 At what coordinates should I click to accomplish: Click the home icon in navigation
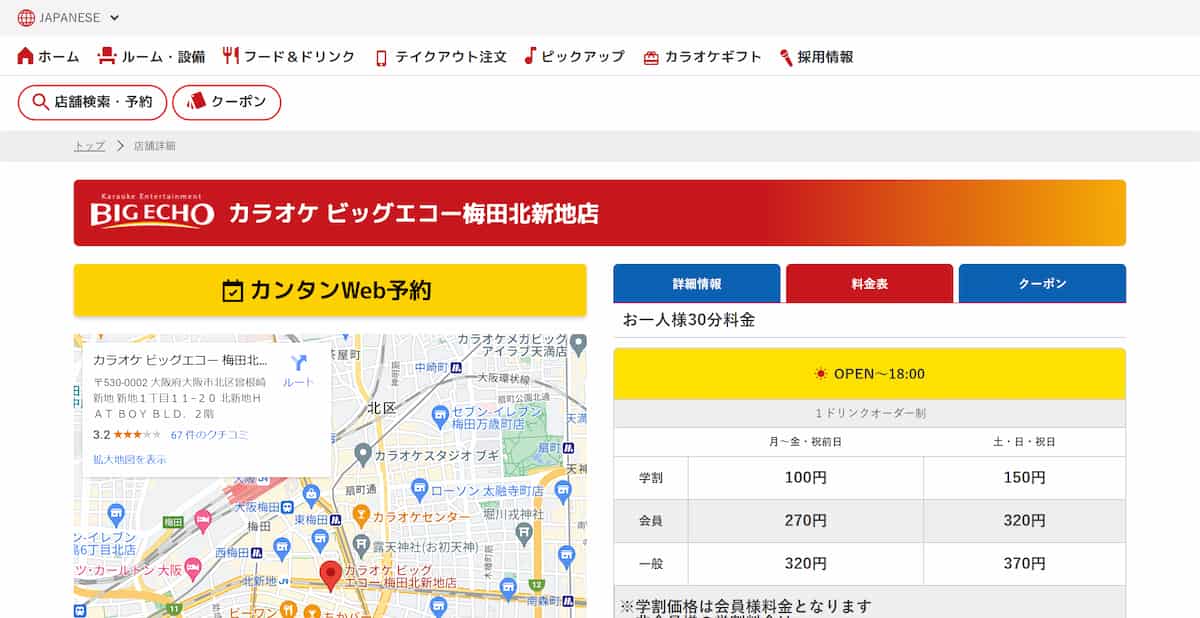[x=26, y=56]
